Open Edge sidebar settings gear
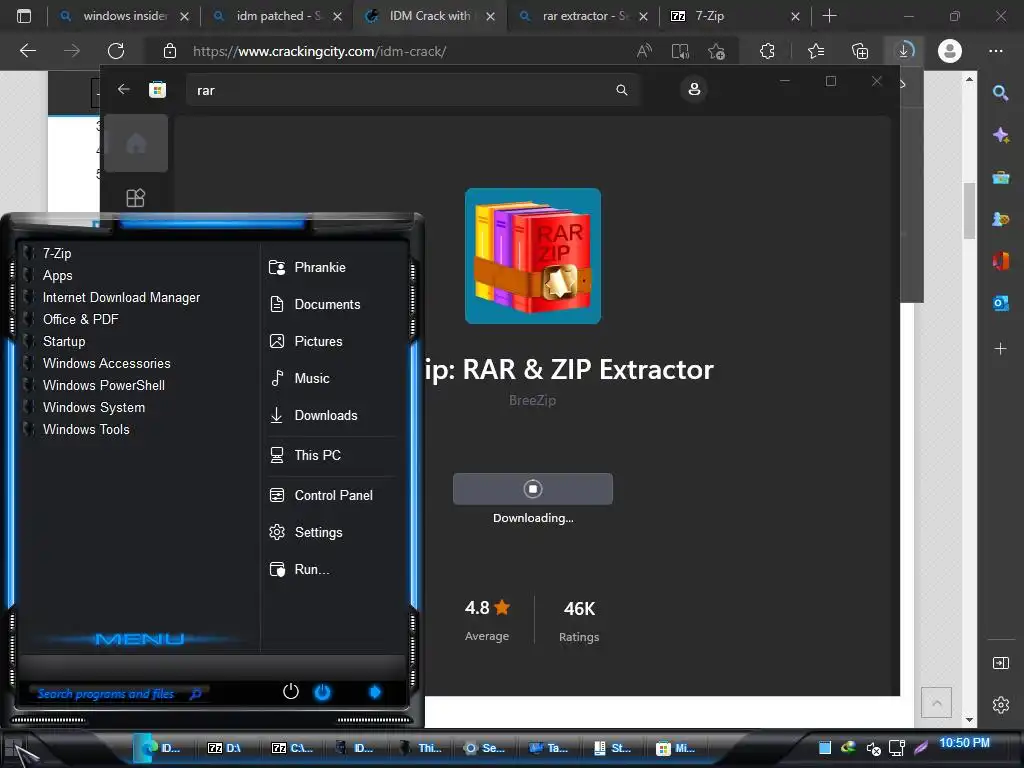Viewport: 1024px width, 768px height. pyautogui.click(x=1000, y=705)
